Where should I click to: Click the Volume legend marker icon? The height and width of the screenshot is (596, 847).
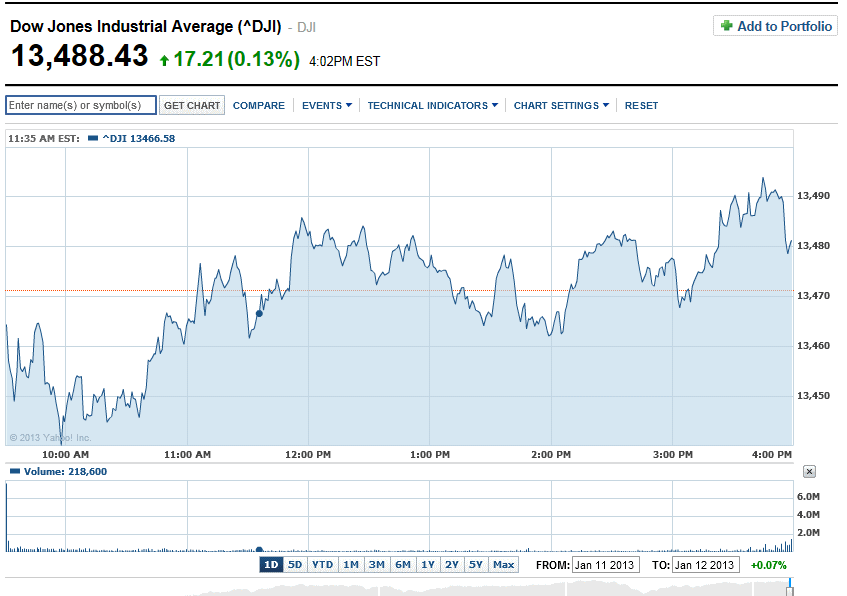click(13, 471)
